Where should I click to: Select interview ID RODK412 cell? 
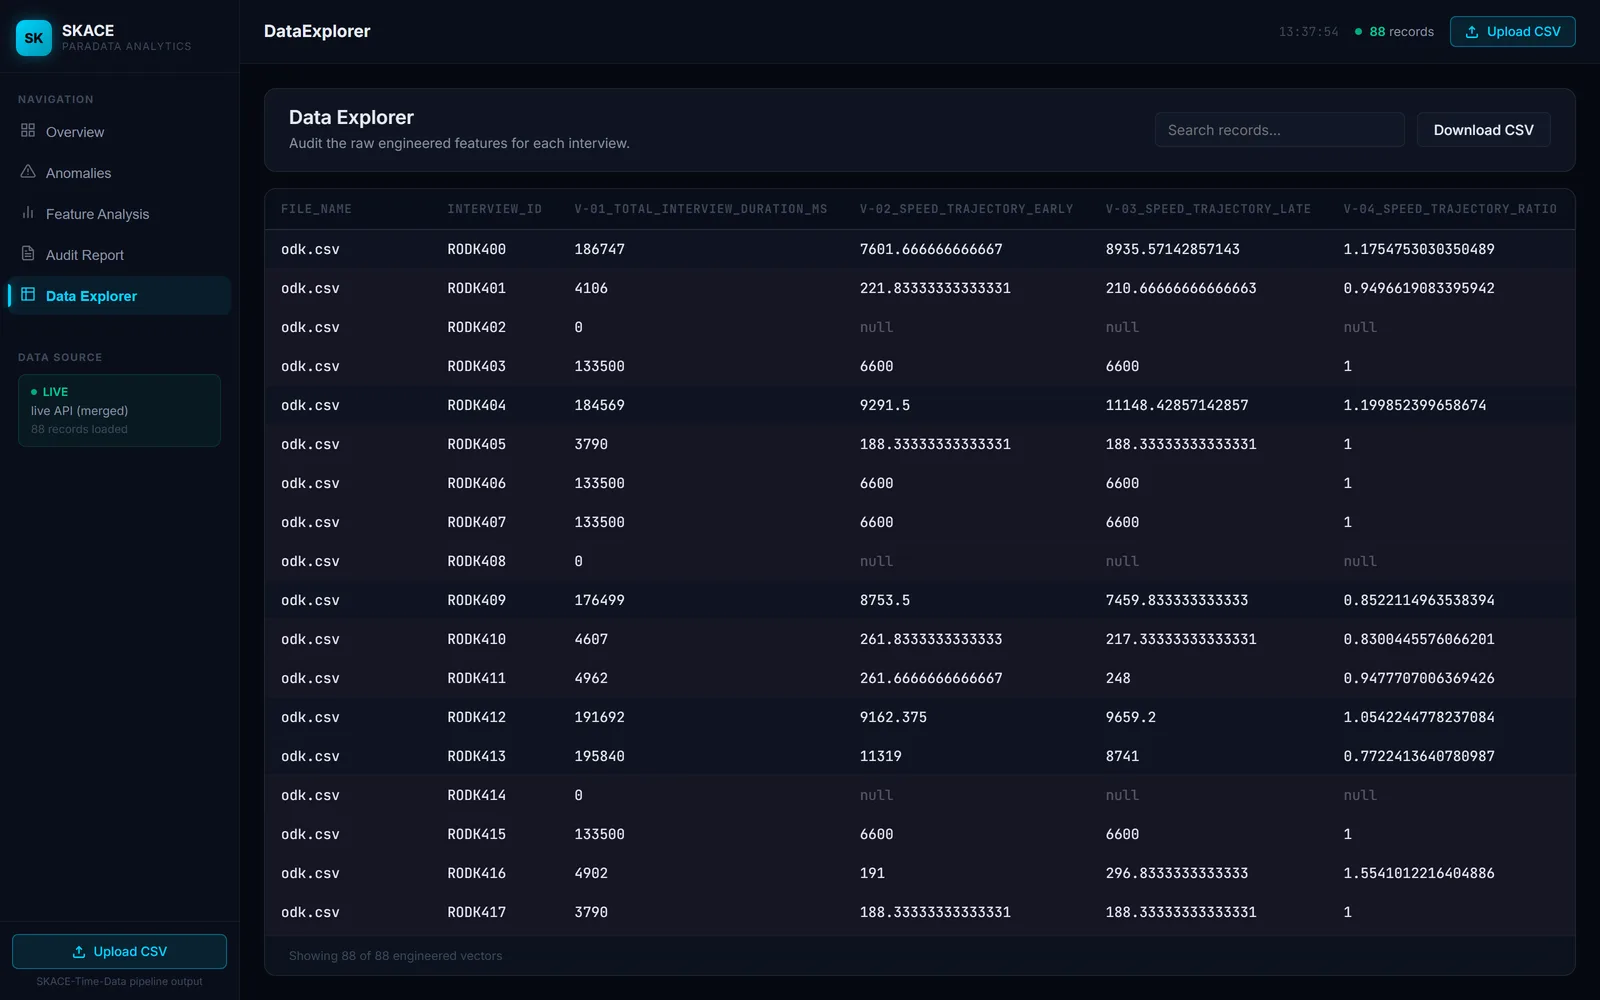click(476, 717)
